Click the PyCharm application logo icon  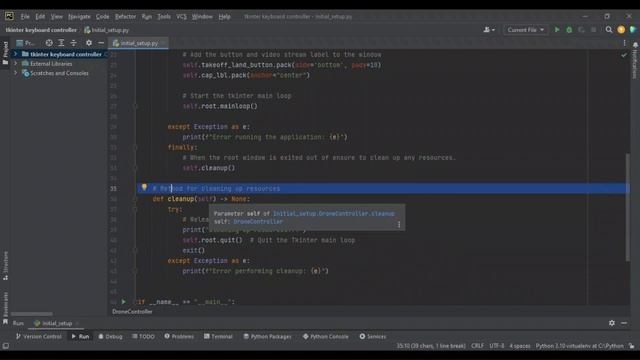[x=9, y=16]
